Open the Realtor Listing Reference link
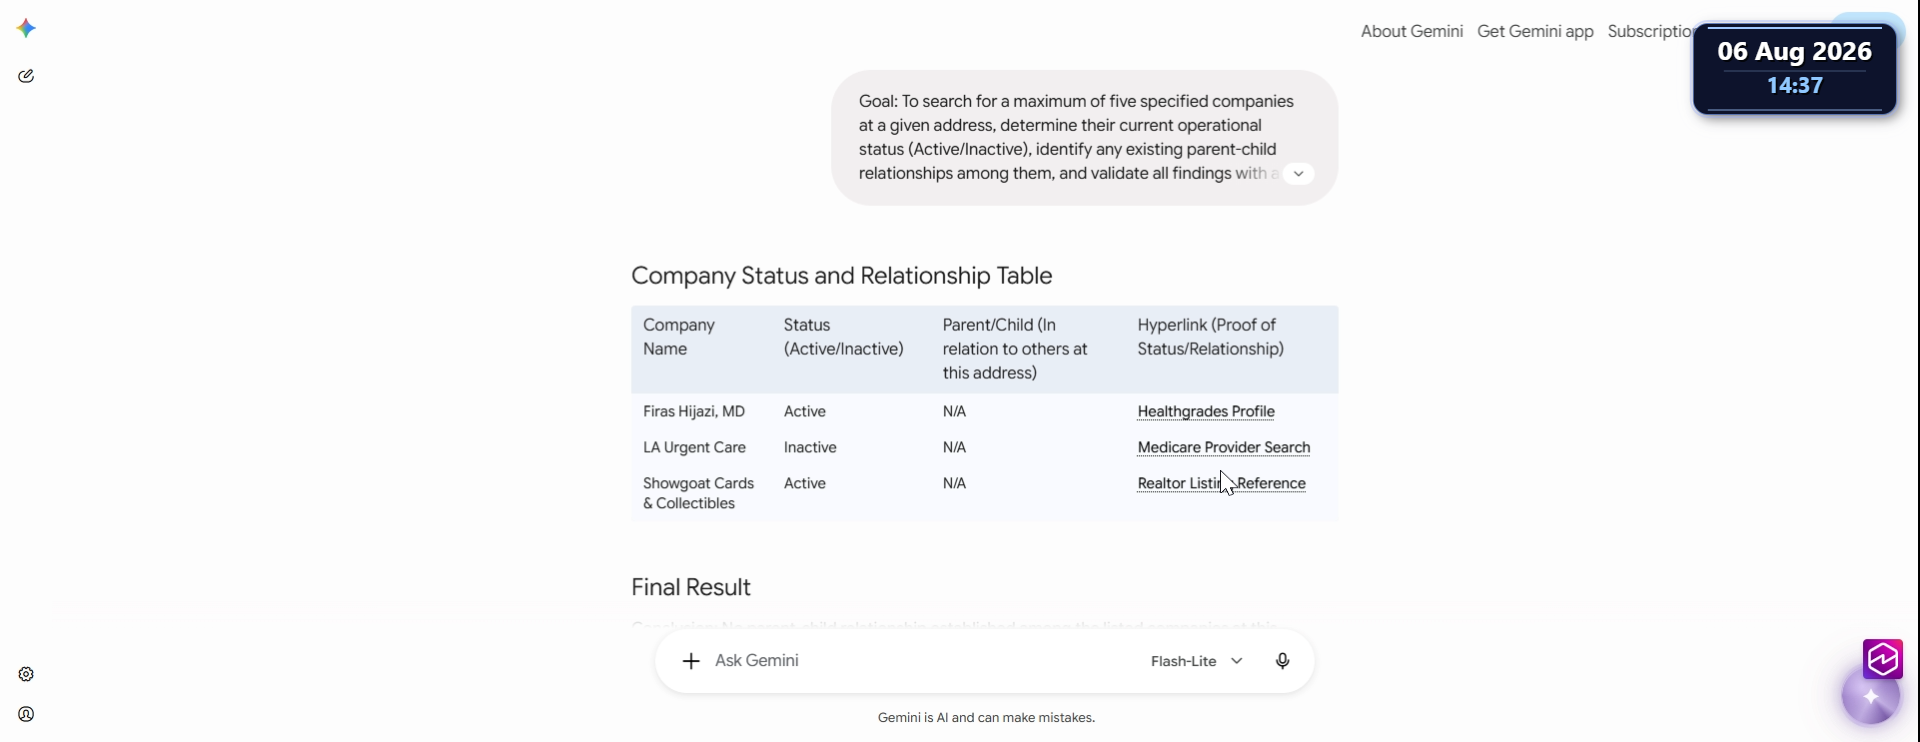 (1221, 483)
